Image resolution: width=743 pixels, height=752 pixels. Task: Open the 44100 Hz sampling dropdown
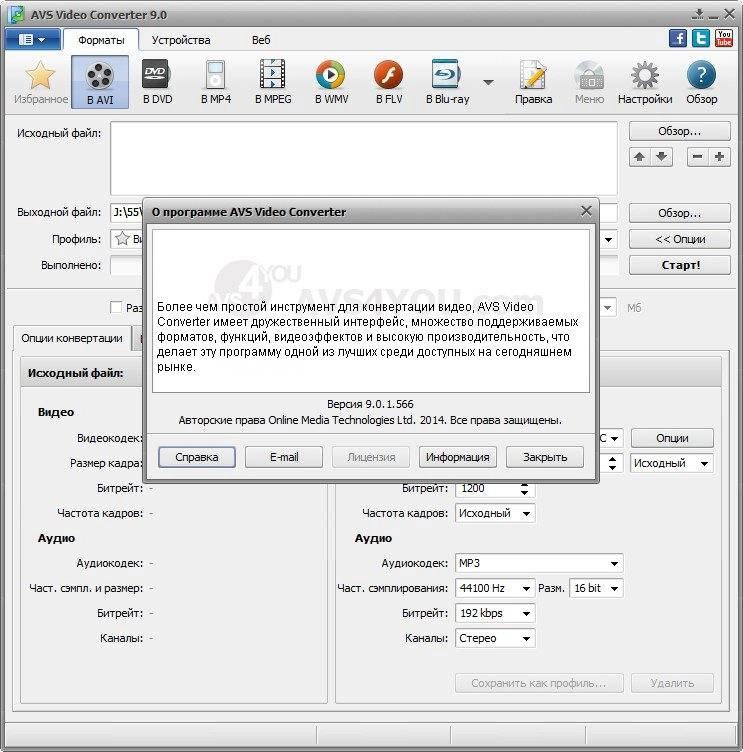coord(495,588)
